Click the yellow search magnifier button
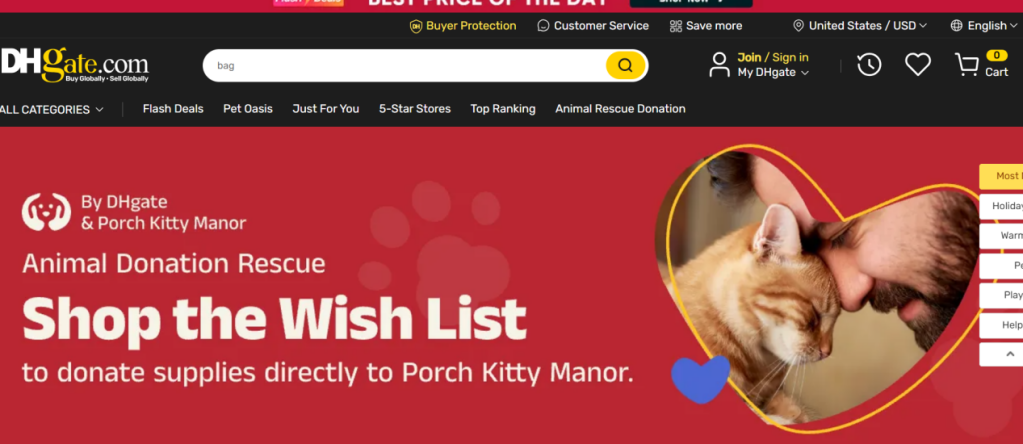1023x444 pixels. 625,65
